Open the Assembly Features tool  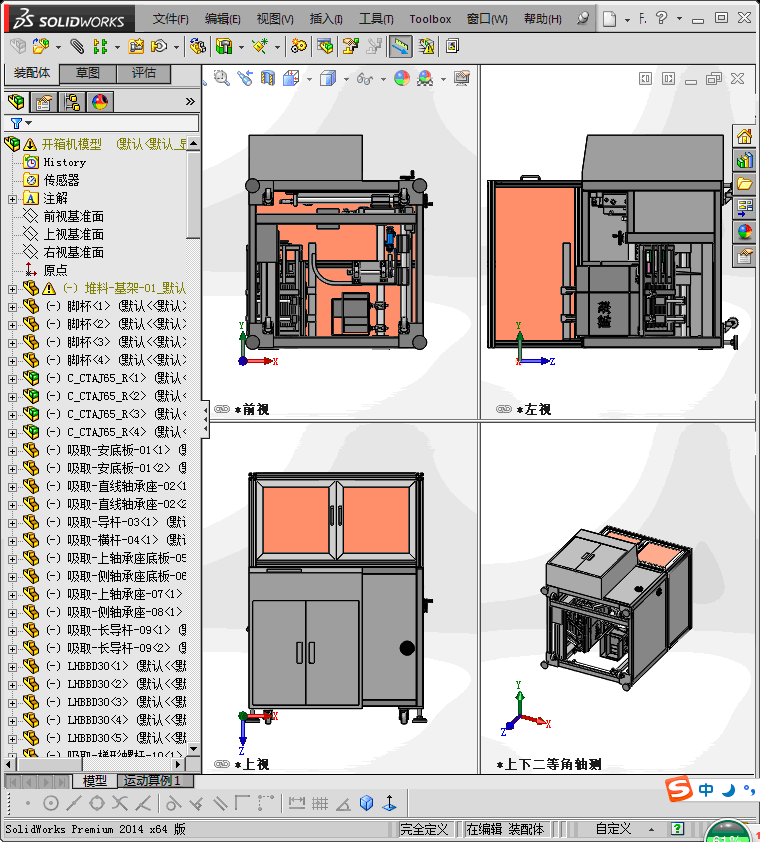point(224,47)
